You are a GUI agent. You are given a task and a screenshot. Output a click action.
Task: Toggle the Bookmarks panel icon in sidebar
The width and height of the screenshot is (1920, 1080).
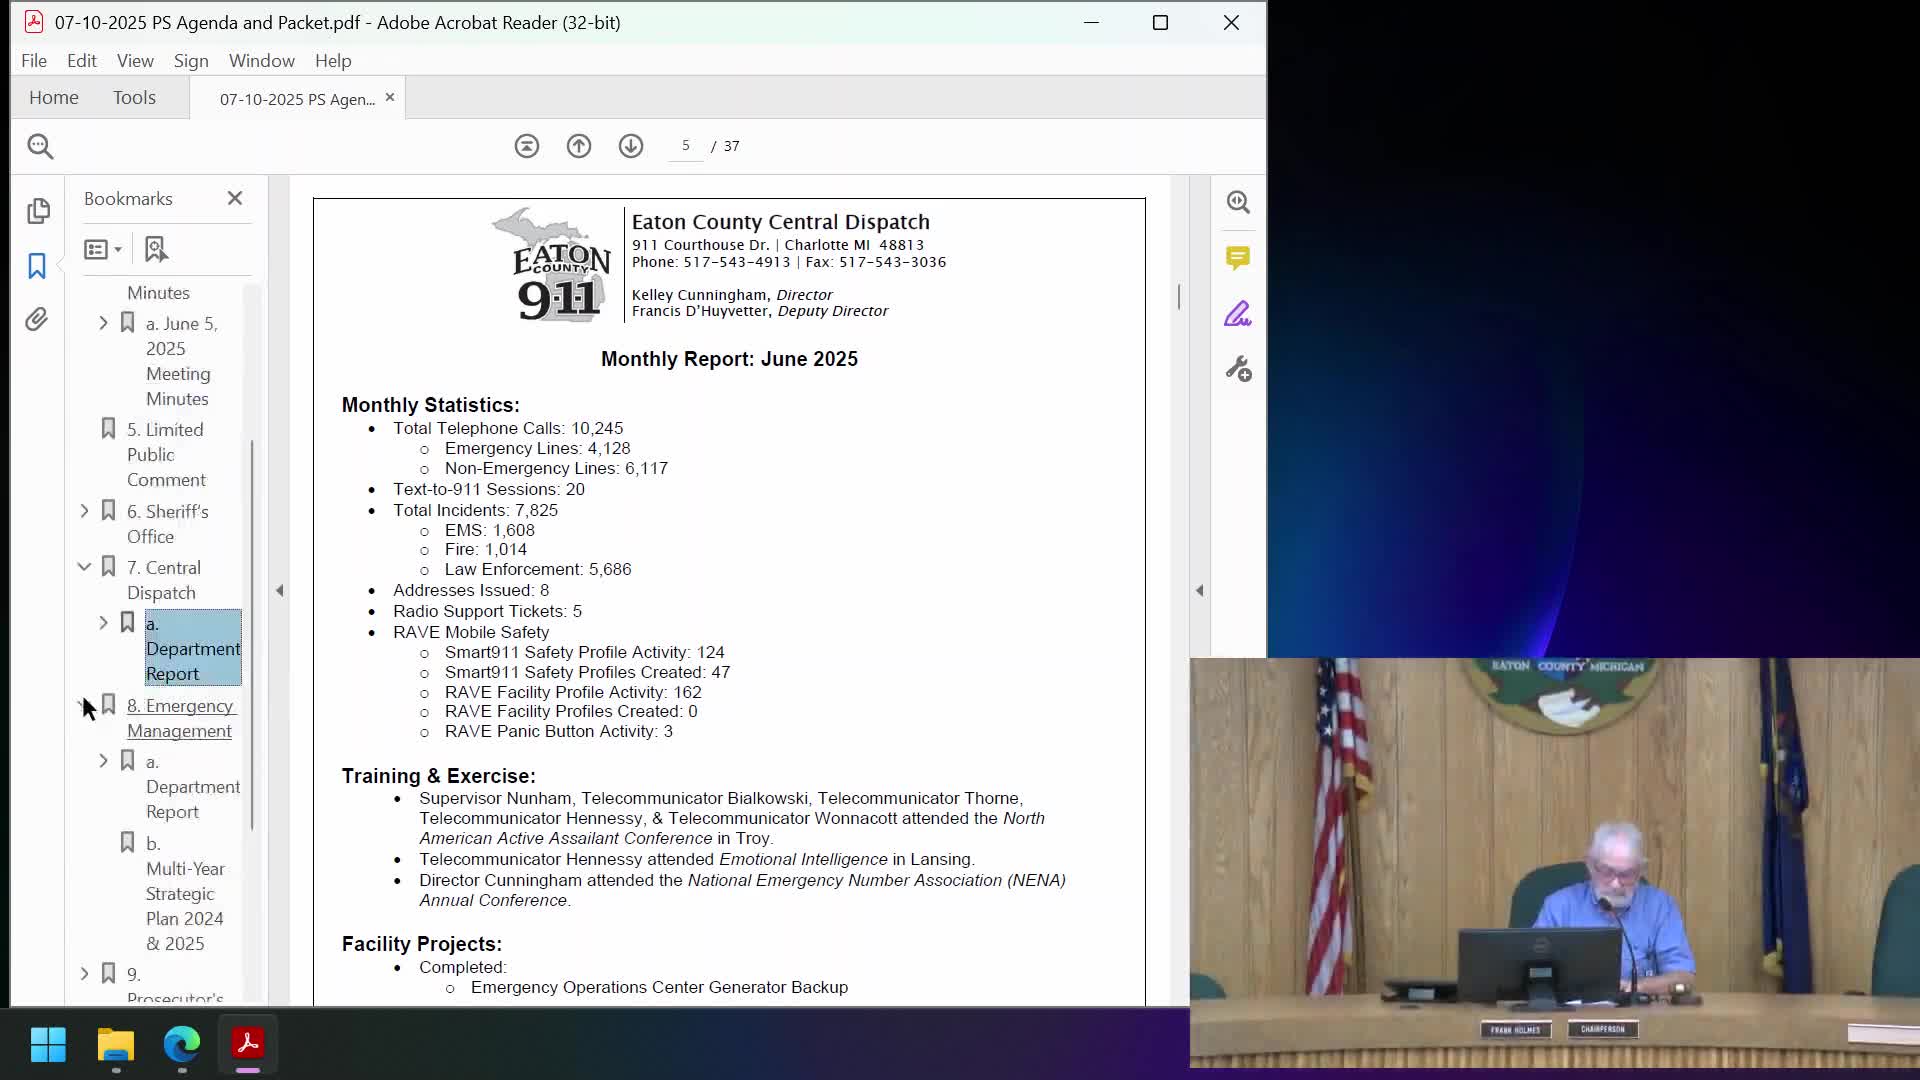37,266
